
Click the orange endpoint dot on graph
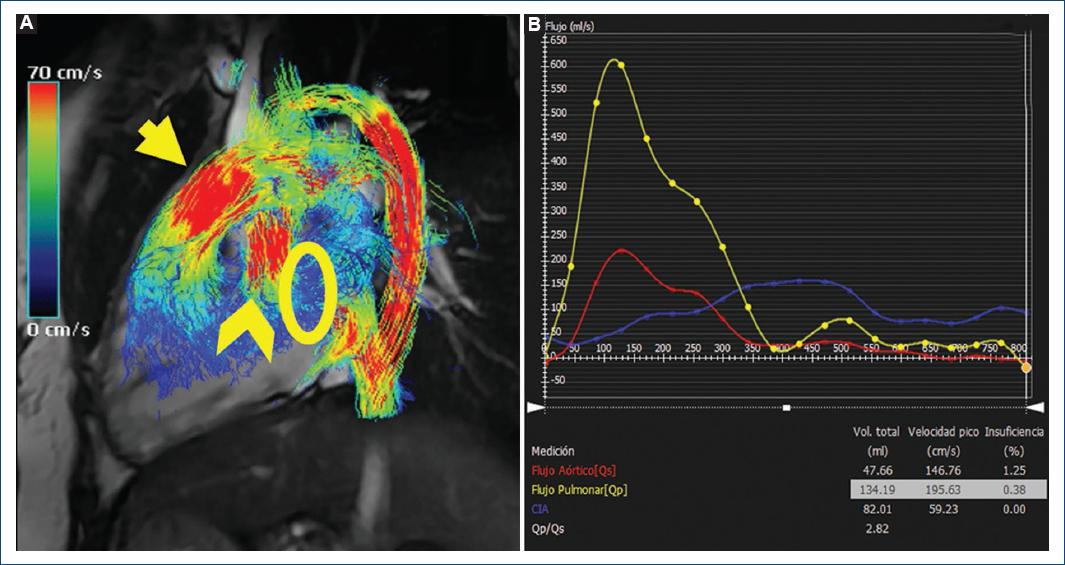[1026, 368]
